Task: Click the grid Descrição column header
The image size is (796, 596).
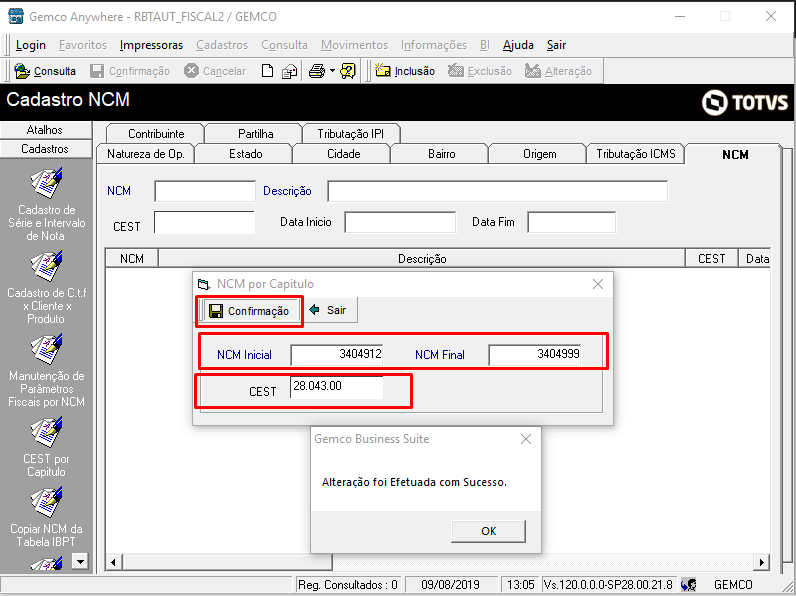Action: (x=422, y=259)
